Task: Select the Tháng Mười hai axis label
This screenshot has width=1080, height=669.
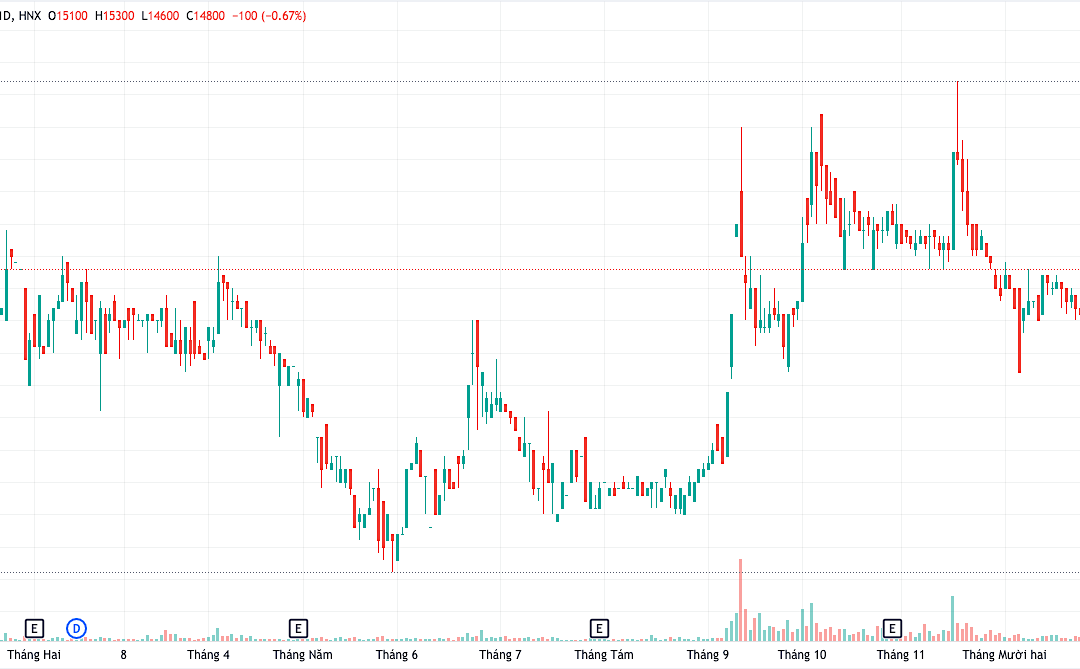Action: [x=1004, y=655]
